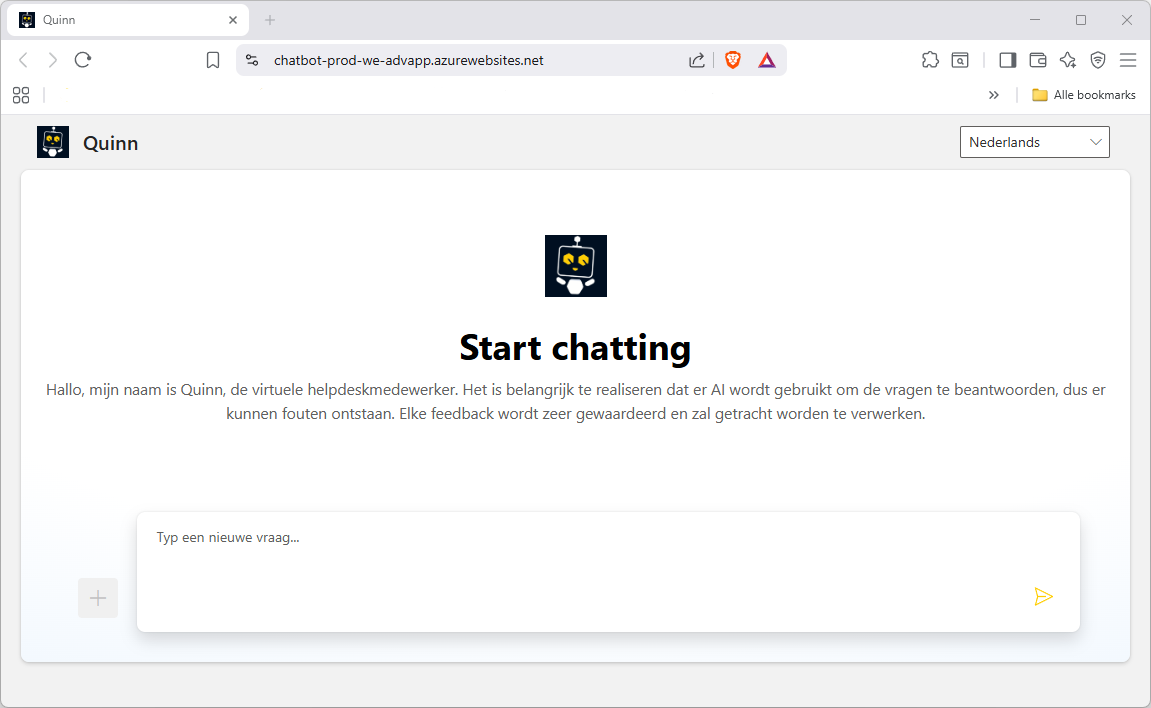Open Leo AI sparkle icon
Viewport: 1151px width, 708px height.
(1068, 60)
